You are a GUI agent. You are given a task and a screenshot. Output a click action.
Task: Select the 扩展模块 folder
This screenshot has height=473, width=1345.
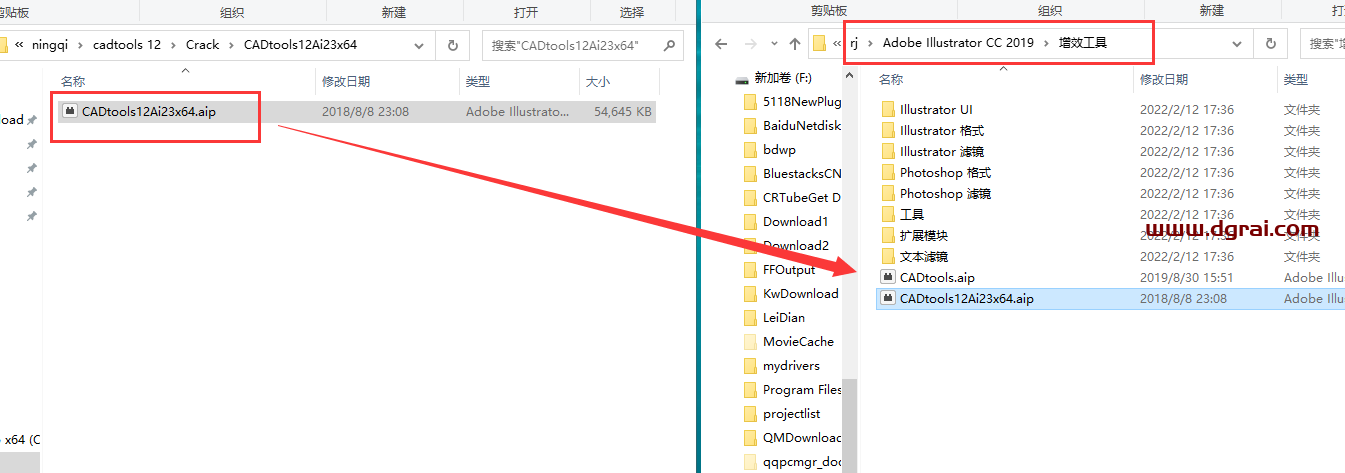coord(923,235)
